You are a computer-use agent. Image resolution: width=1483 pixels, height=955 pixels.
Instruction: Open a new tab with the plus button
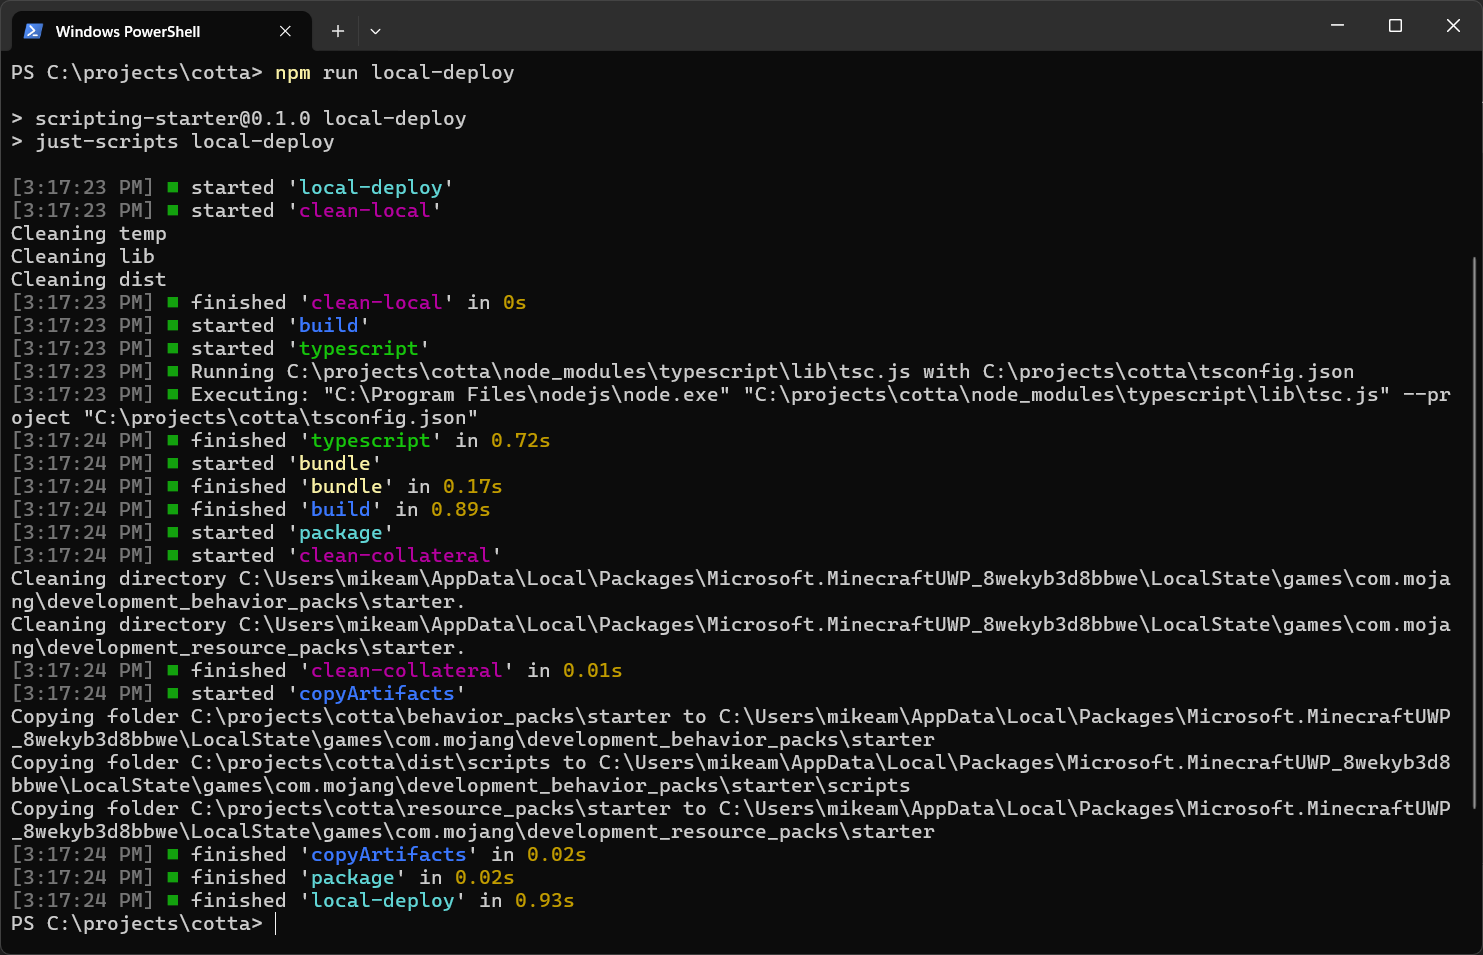point(337,31)
